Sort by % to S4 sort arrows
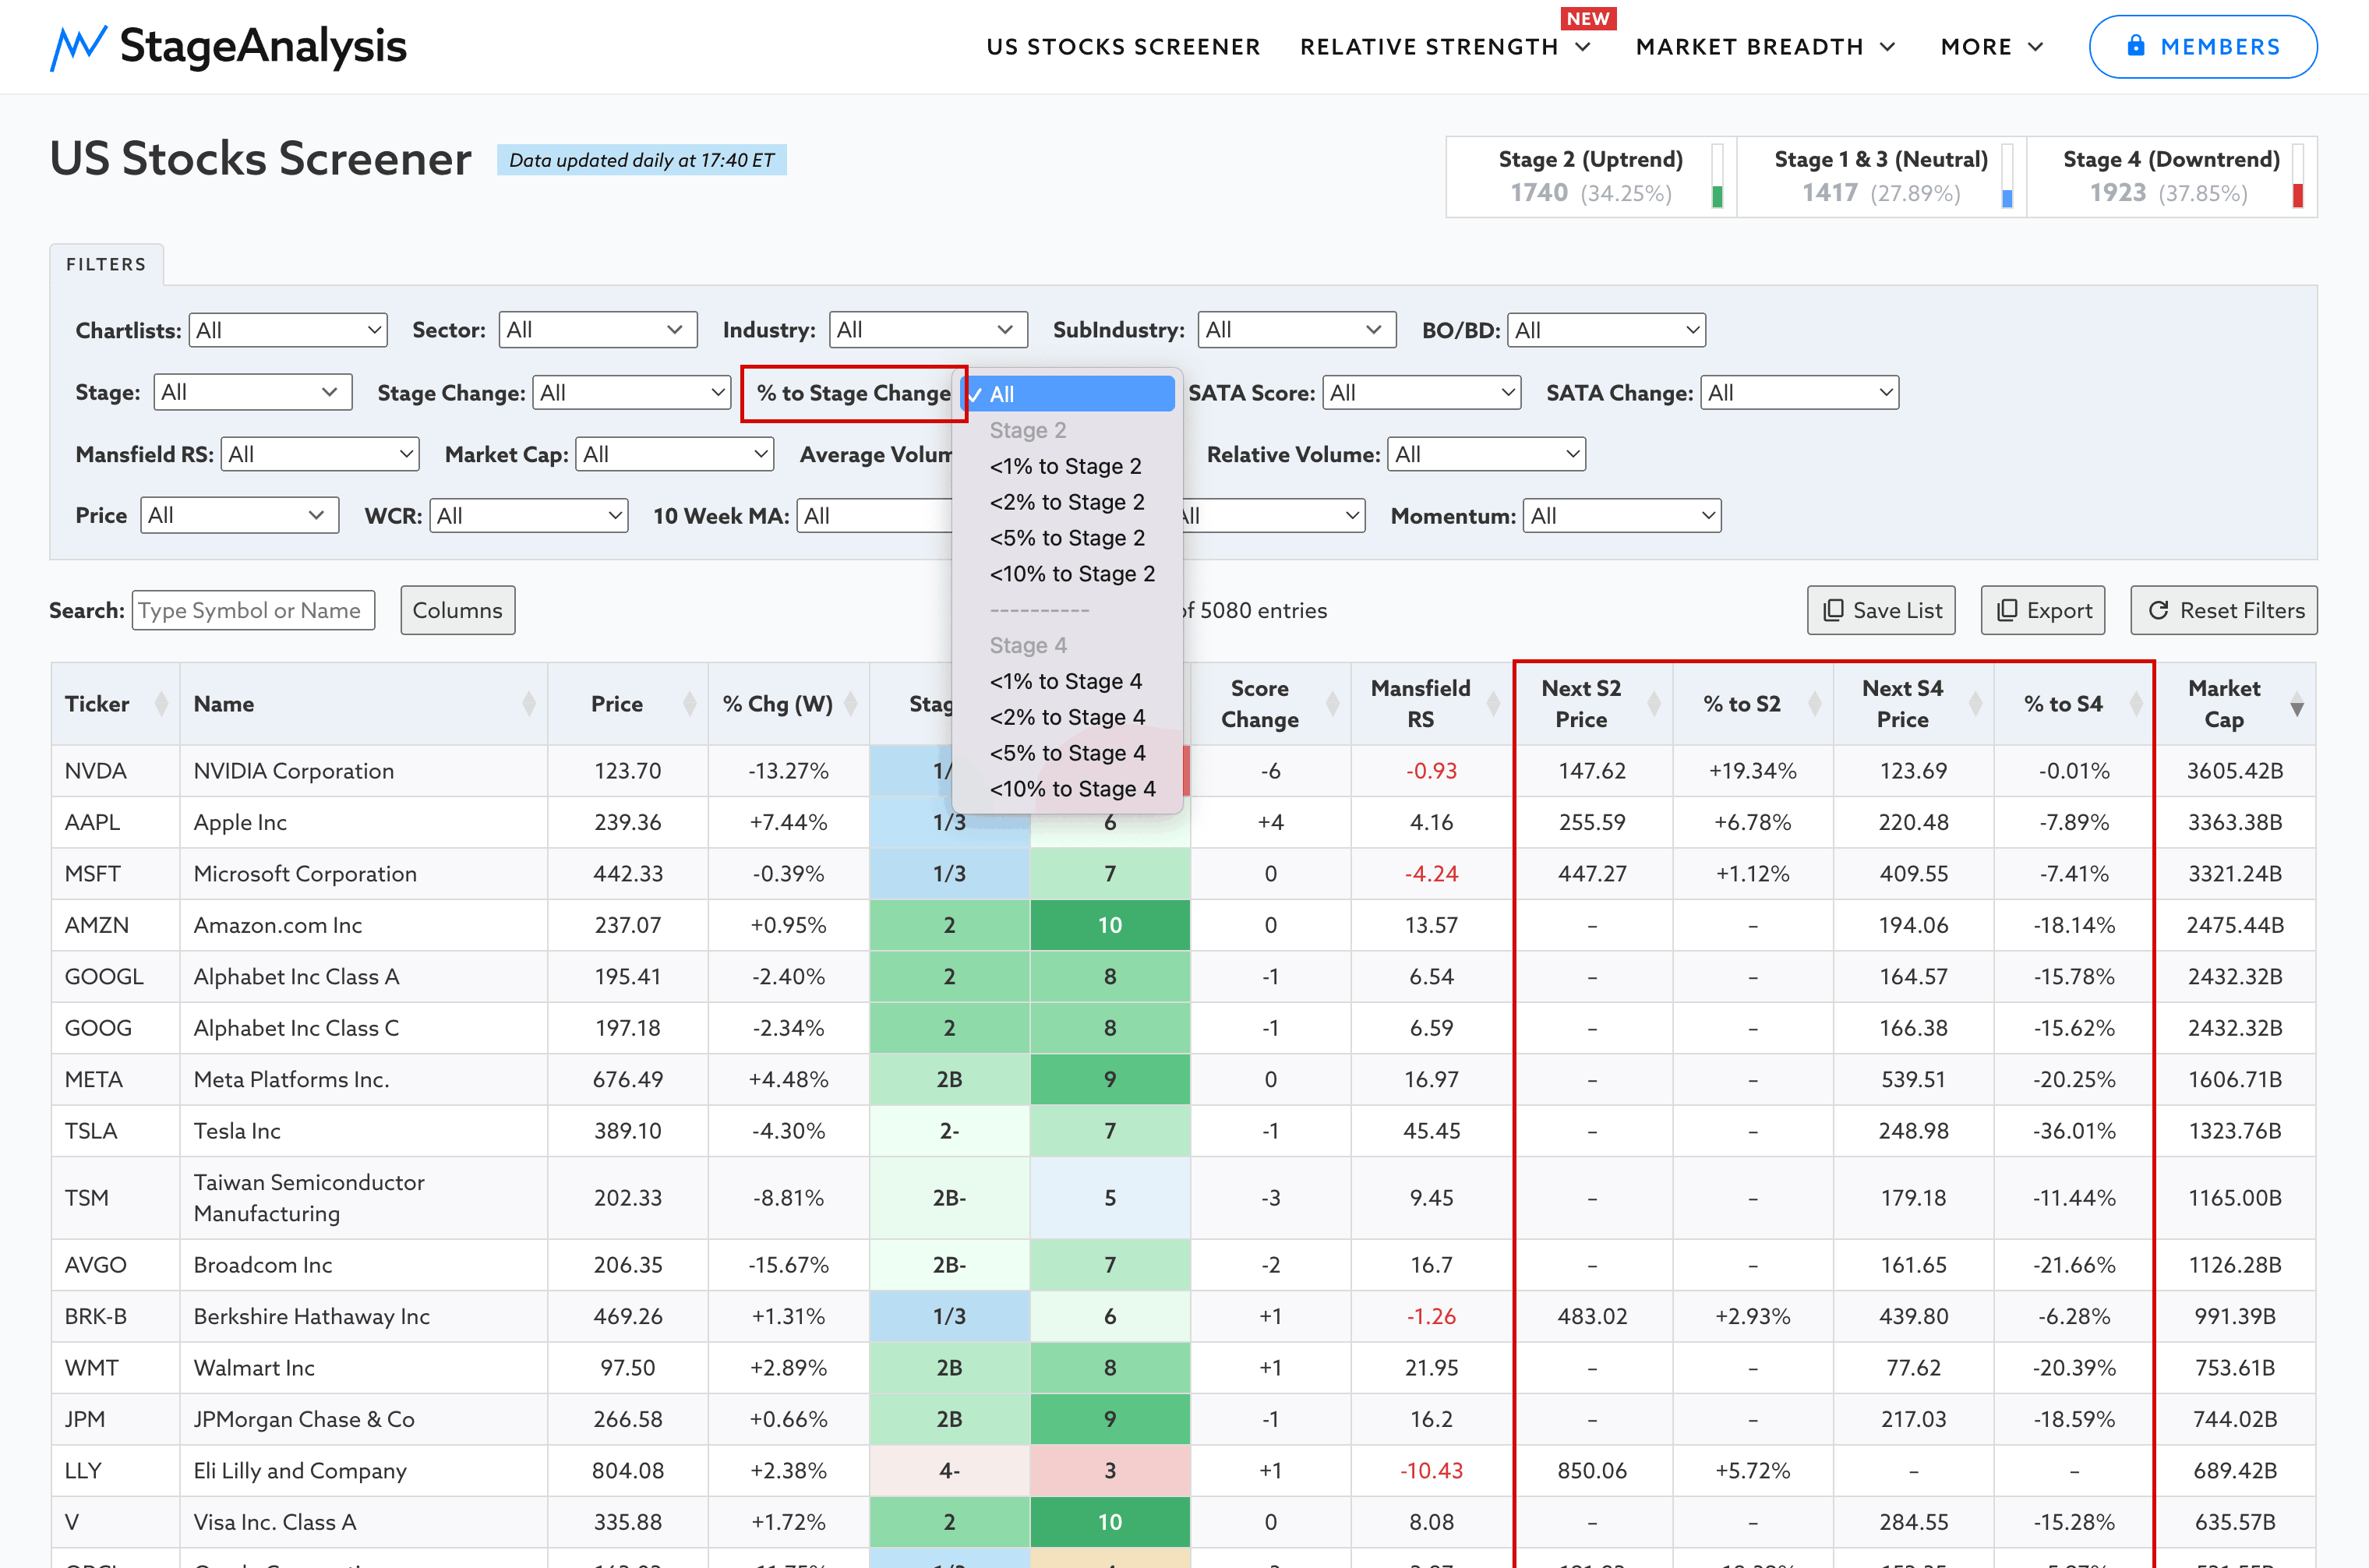 click(x=2137, y=704)
